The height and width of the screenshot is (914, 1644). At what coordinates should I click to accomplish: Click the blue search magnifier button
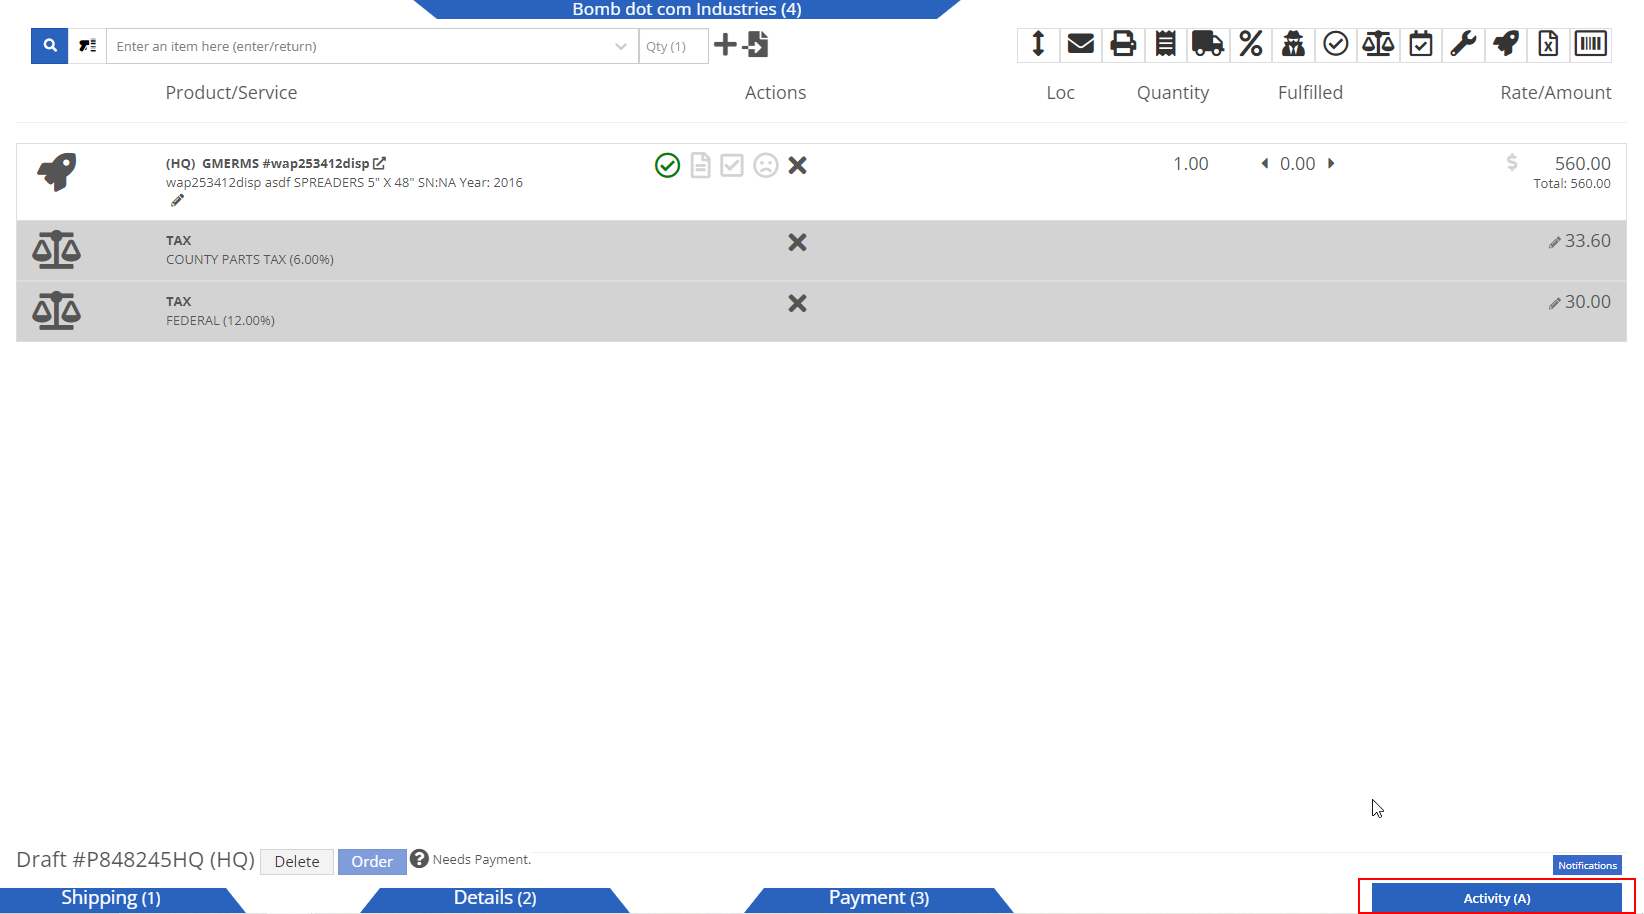pyautogui.click(x=49, y=46)
